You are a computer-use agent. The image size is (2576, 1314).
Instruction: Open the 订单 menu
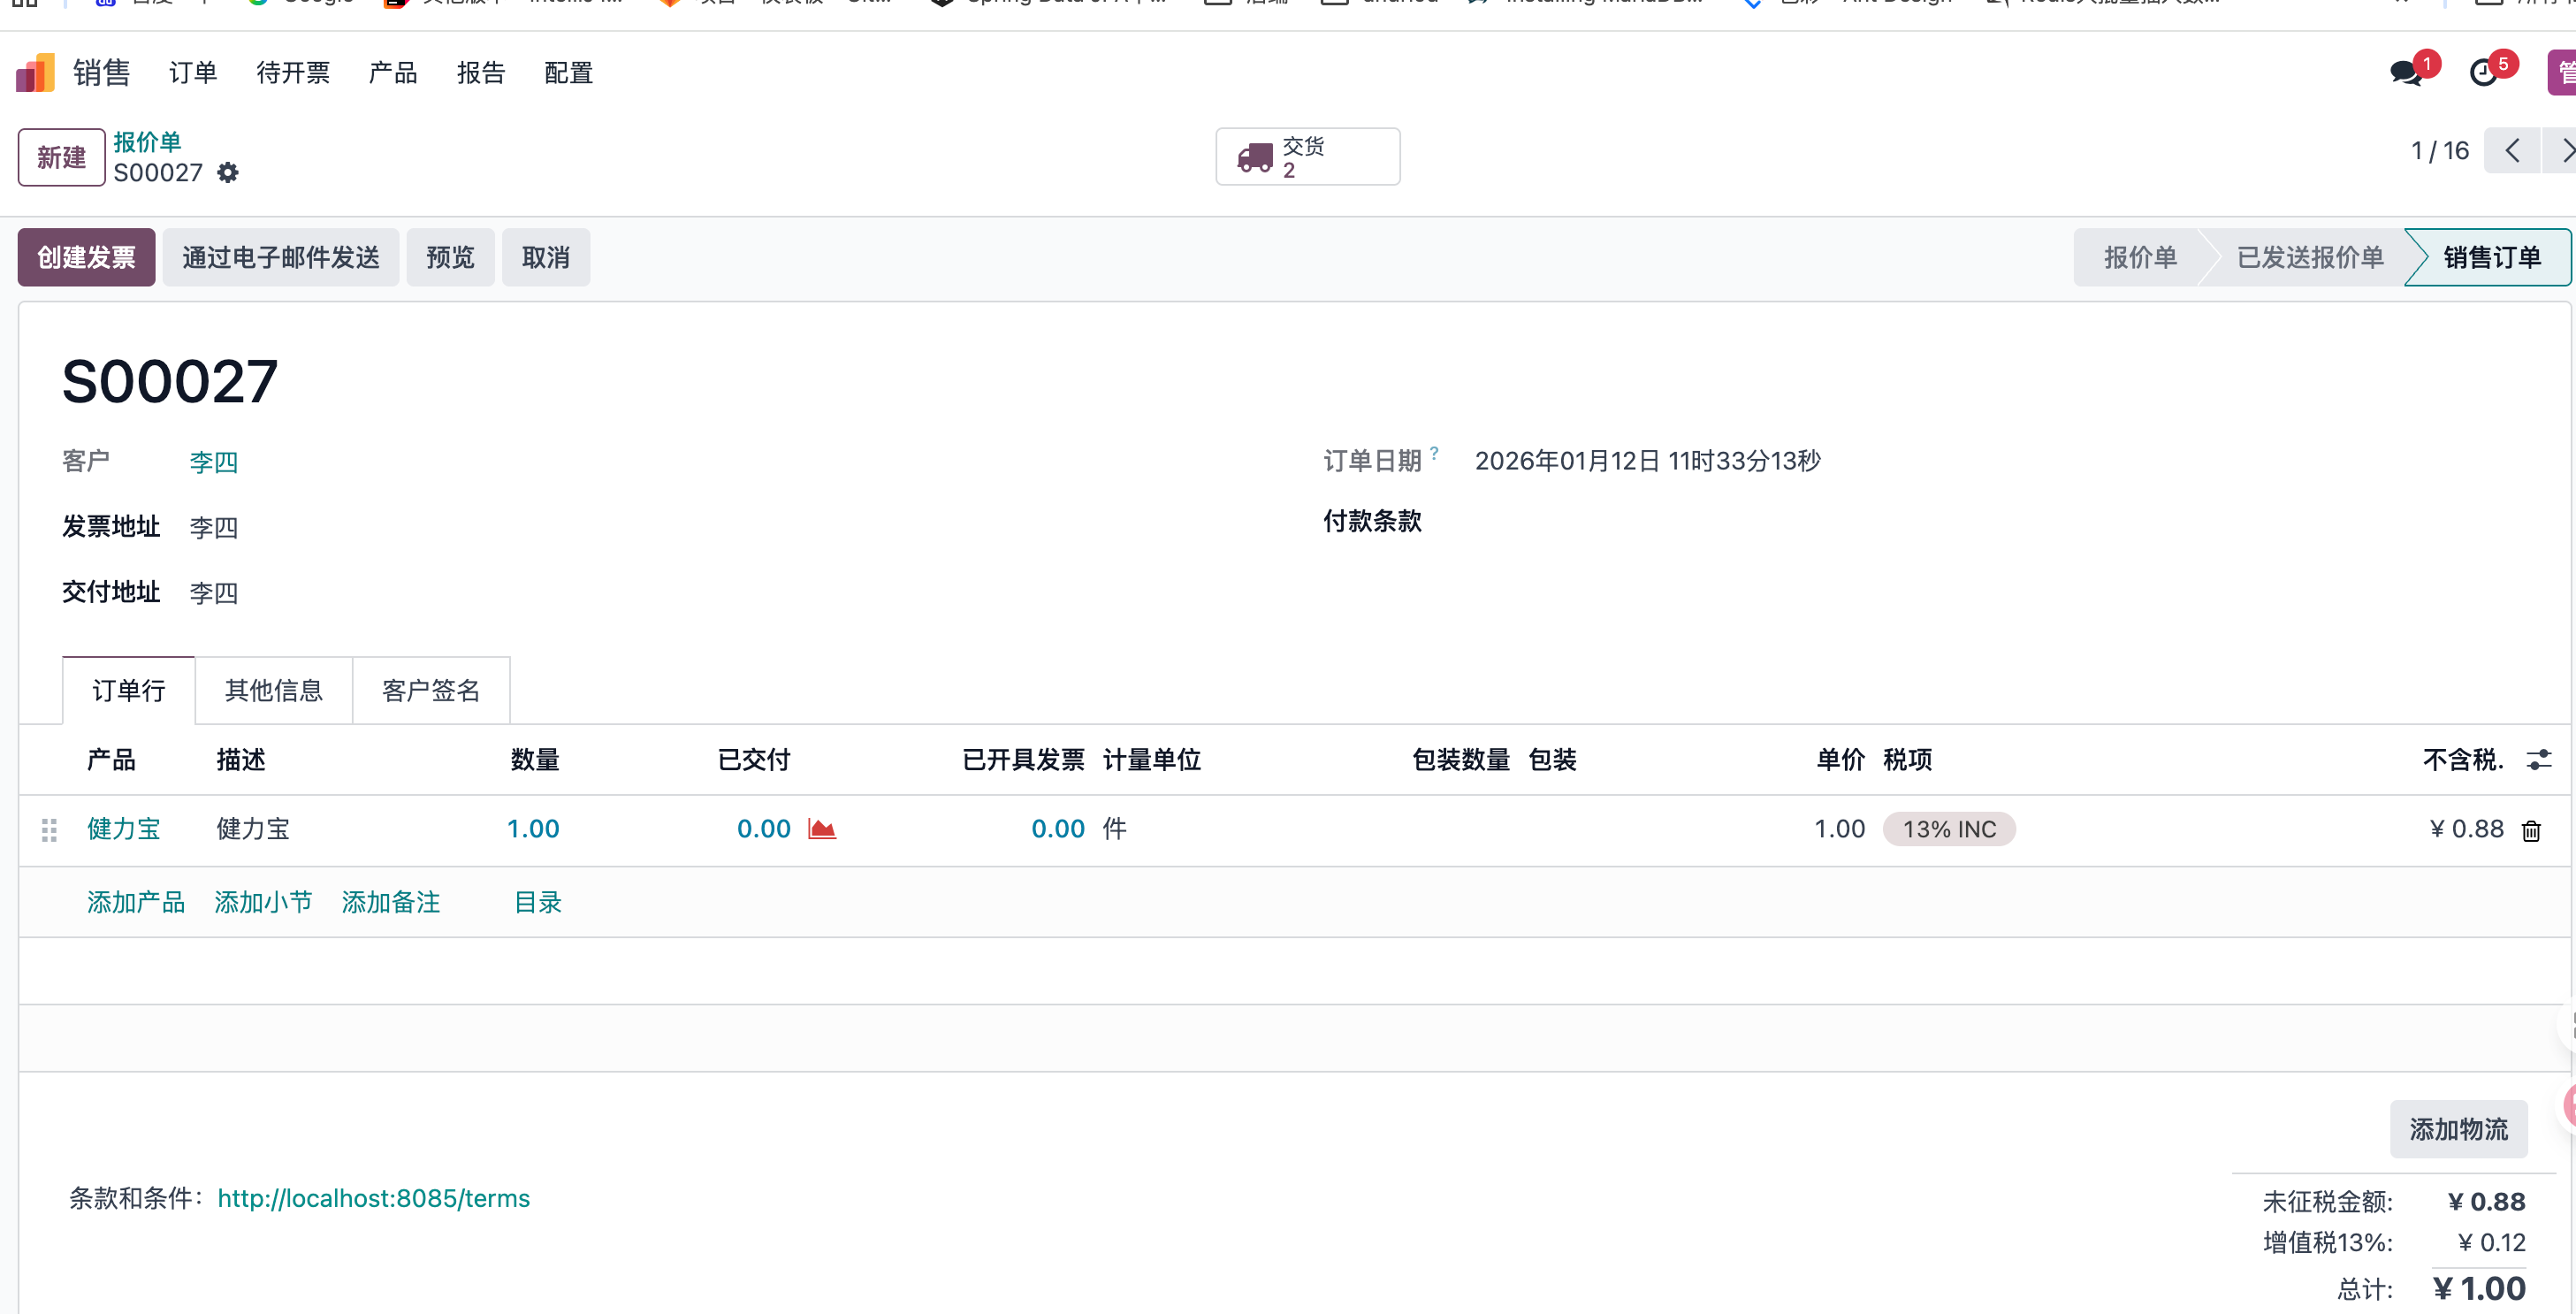click(193, 73)
